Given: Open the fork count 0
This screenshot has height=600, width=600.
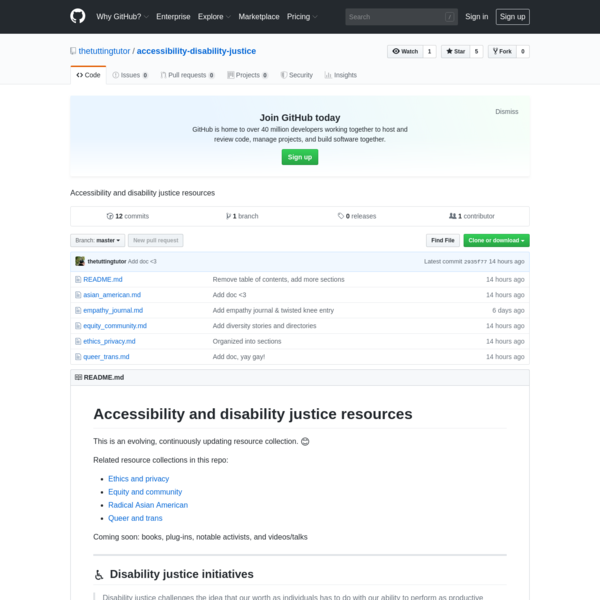Looking at the screenshot, I should pyautogui.click(x=523, y=51).
